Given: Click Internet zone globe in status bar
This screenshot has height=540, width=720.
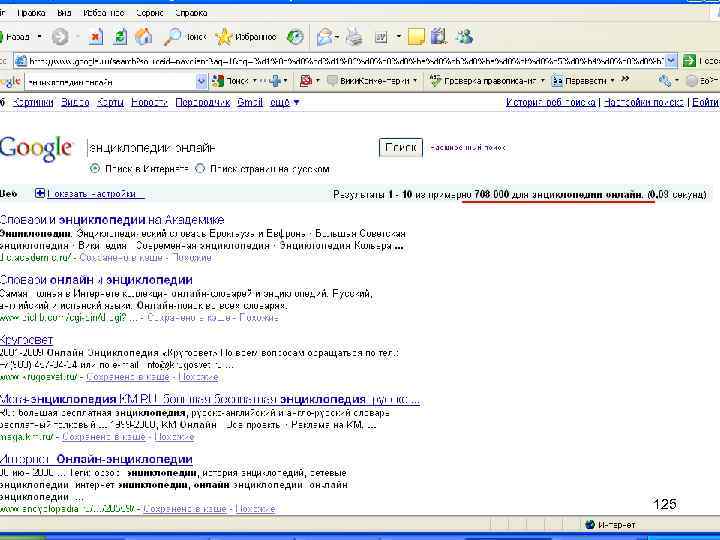Looking at the screenshot, I should tap(590, 524).
